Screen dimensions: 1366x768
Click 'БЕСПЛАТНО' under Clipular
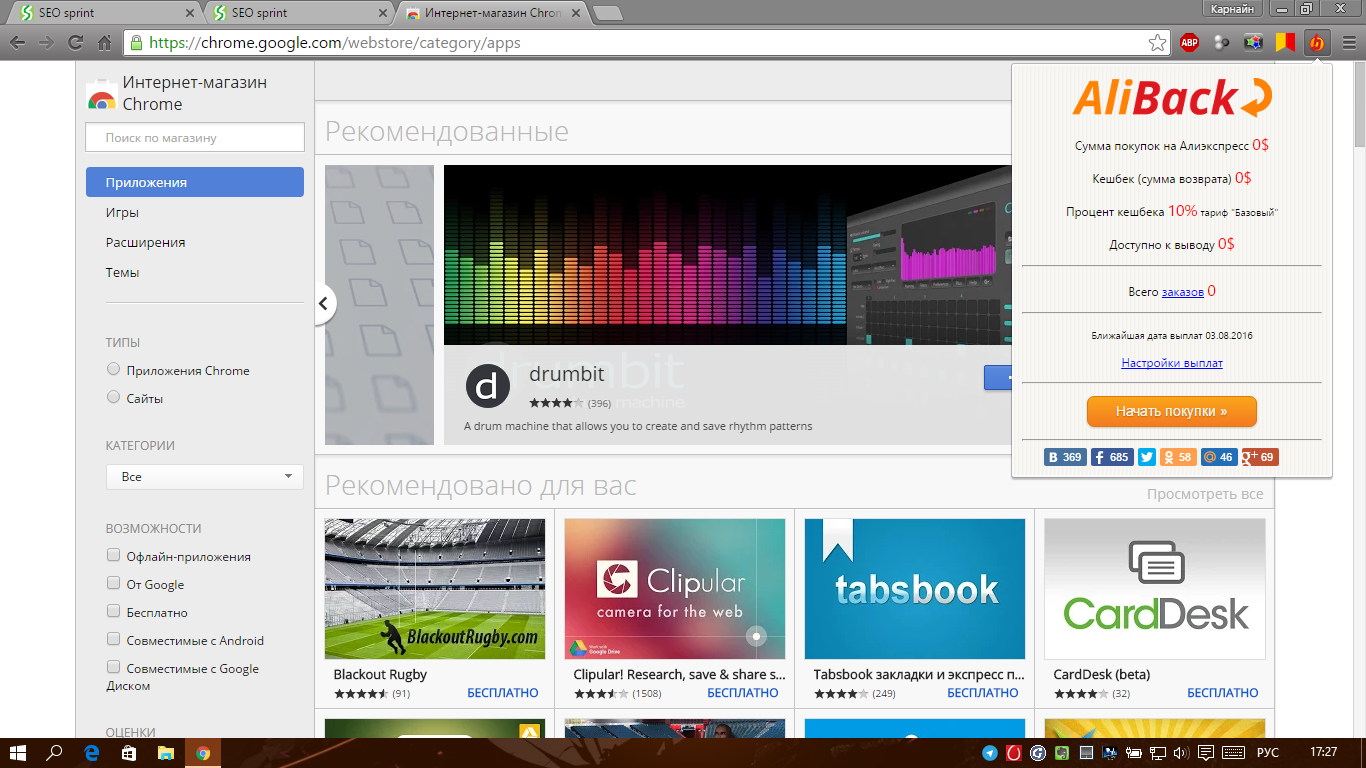pos(743,693)
